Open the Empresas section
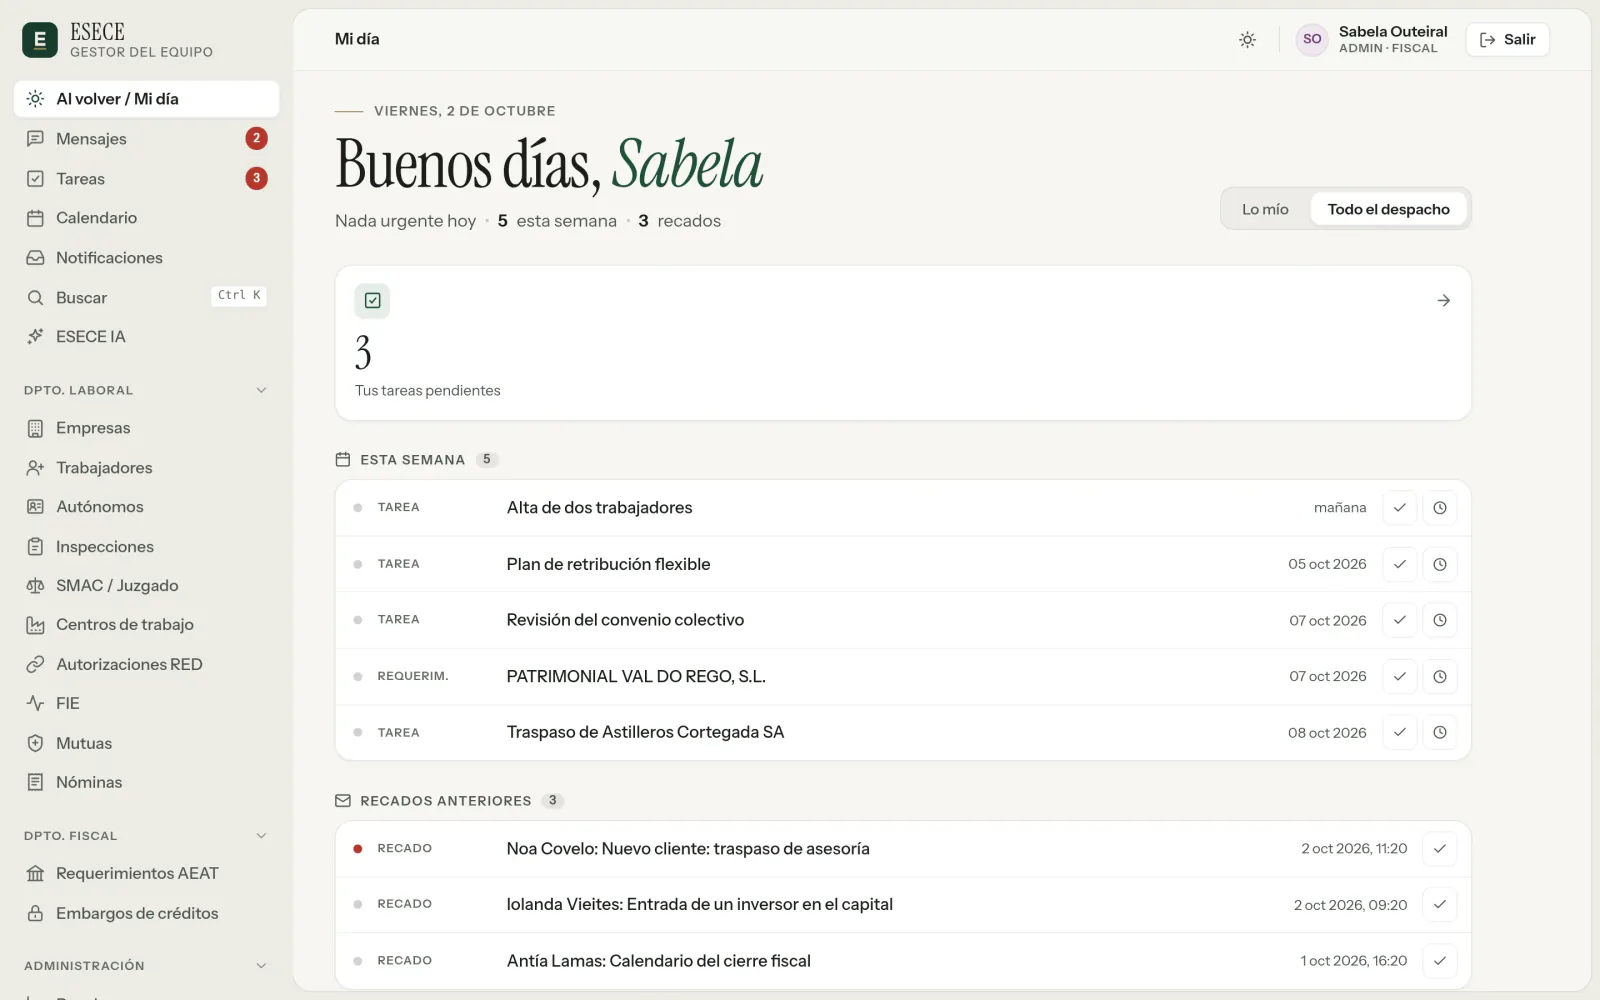 click(x=146, y=428)
